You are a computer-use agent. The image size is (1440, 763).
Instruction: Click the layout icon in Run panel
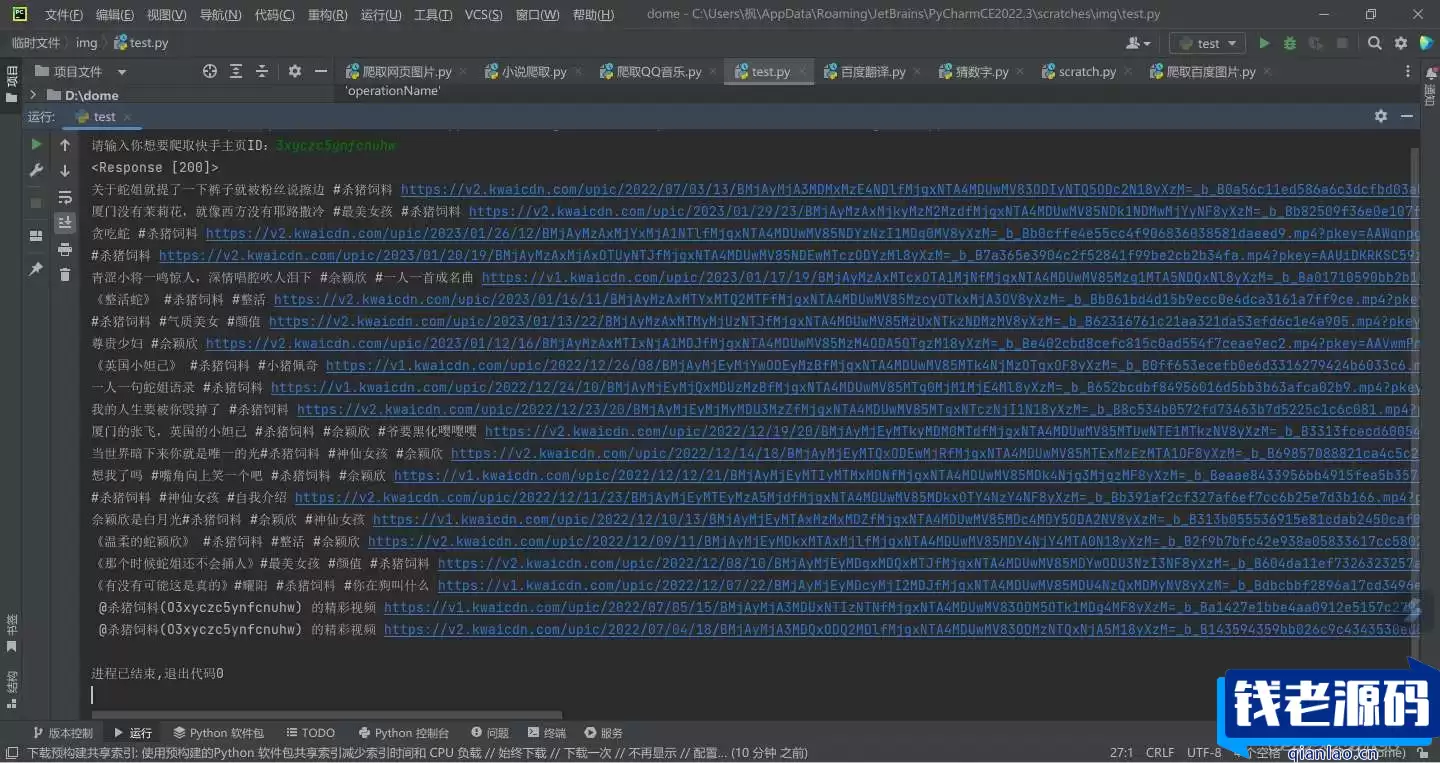tap(37, 236)
